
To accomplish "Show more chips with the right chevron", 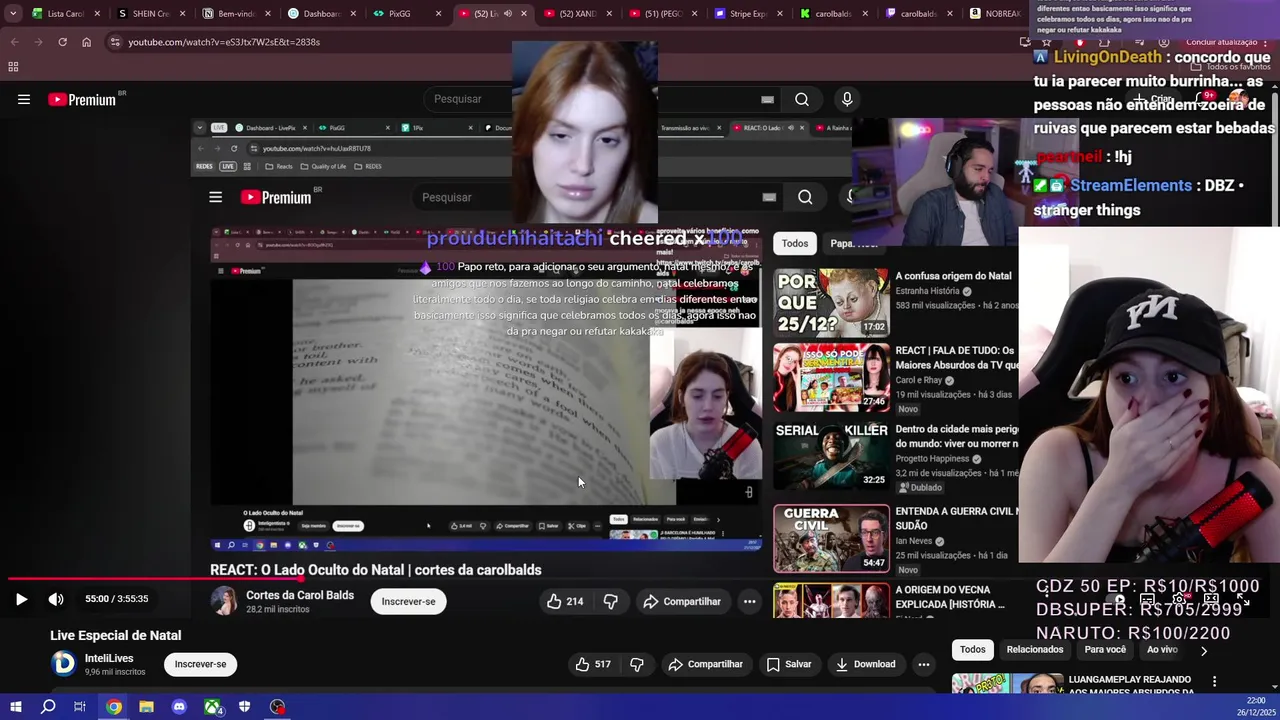I will tap(1204, 650).
